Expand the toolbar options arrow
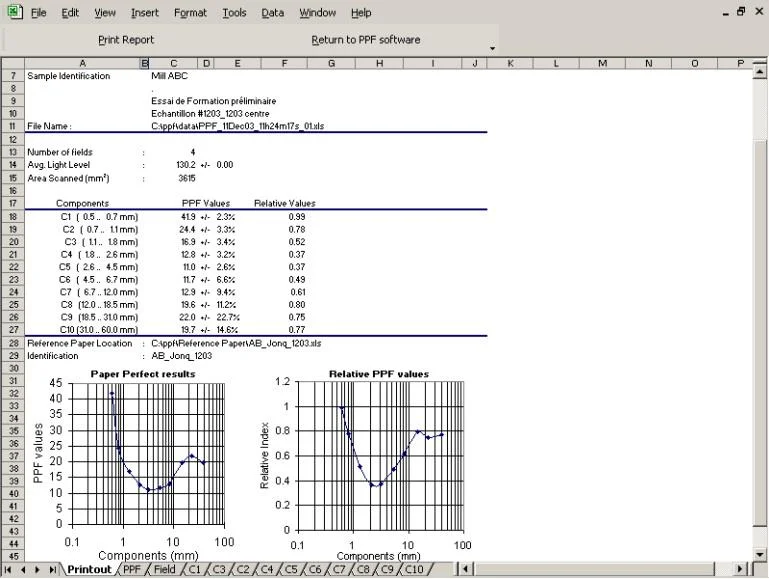The width and height of the screenshot is (769, 579). (x=492, y=48)
